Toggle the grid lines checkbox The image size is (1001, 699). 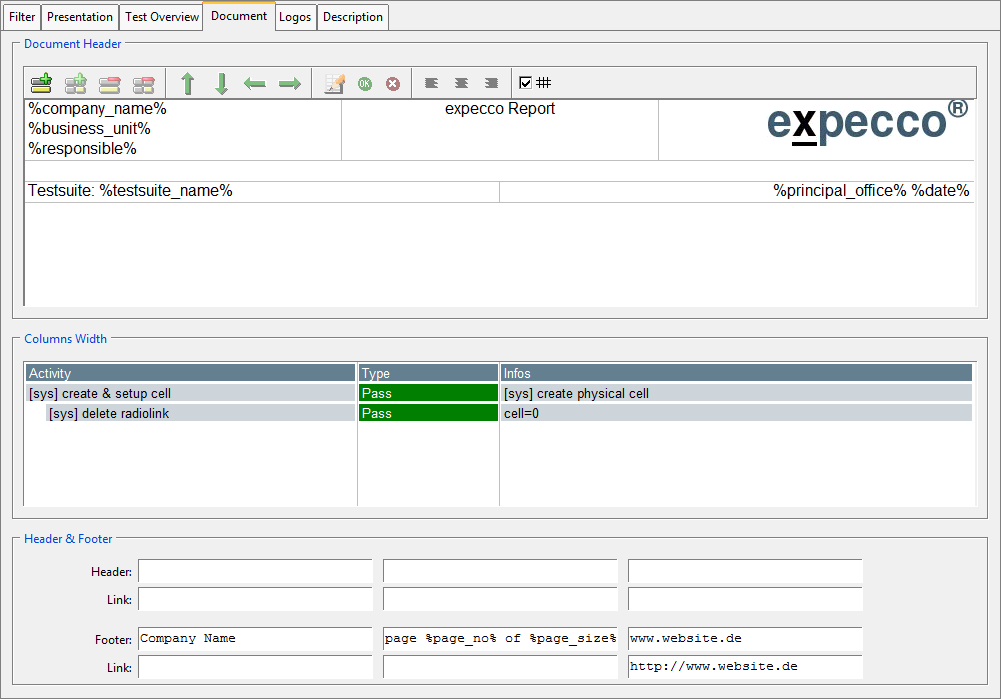pyautogui.click(x=526, y=83)
